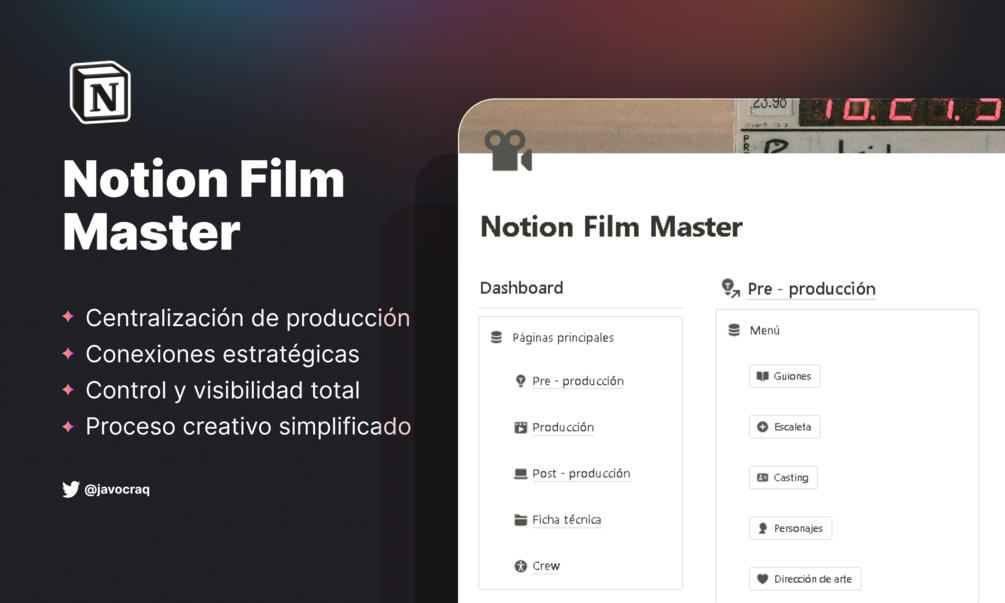The width and height of the screenshot is (1005, 603).
Task: Click the heart icon in Dirección de arte
Action: tap(762, 579)
